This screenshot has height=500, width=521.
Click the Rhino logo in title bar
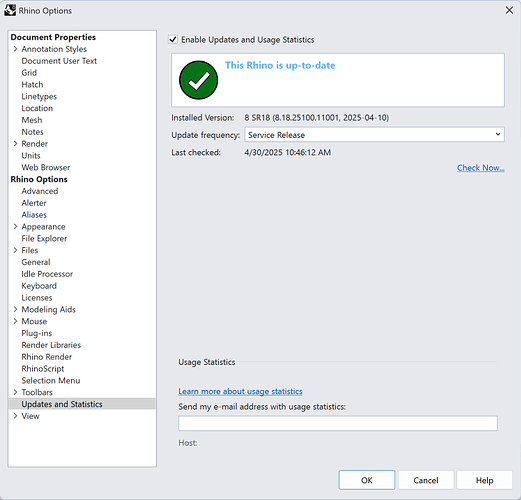[10, 10]
